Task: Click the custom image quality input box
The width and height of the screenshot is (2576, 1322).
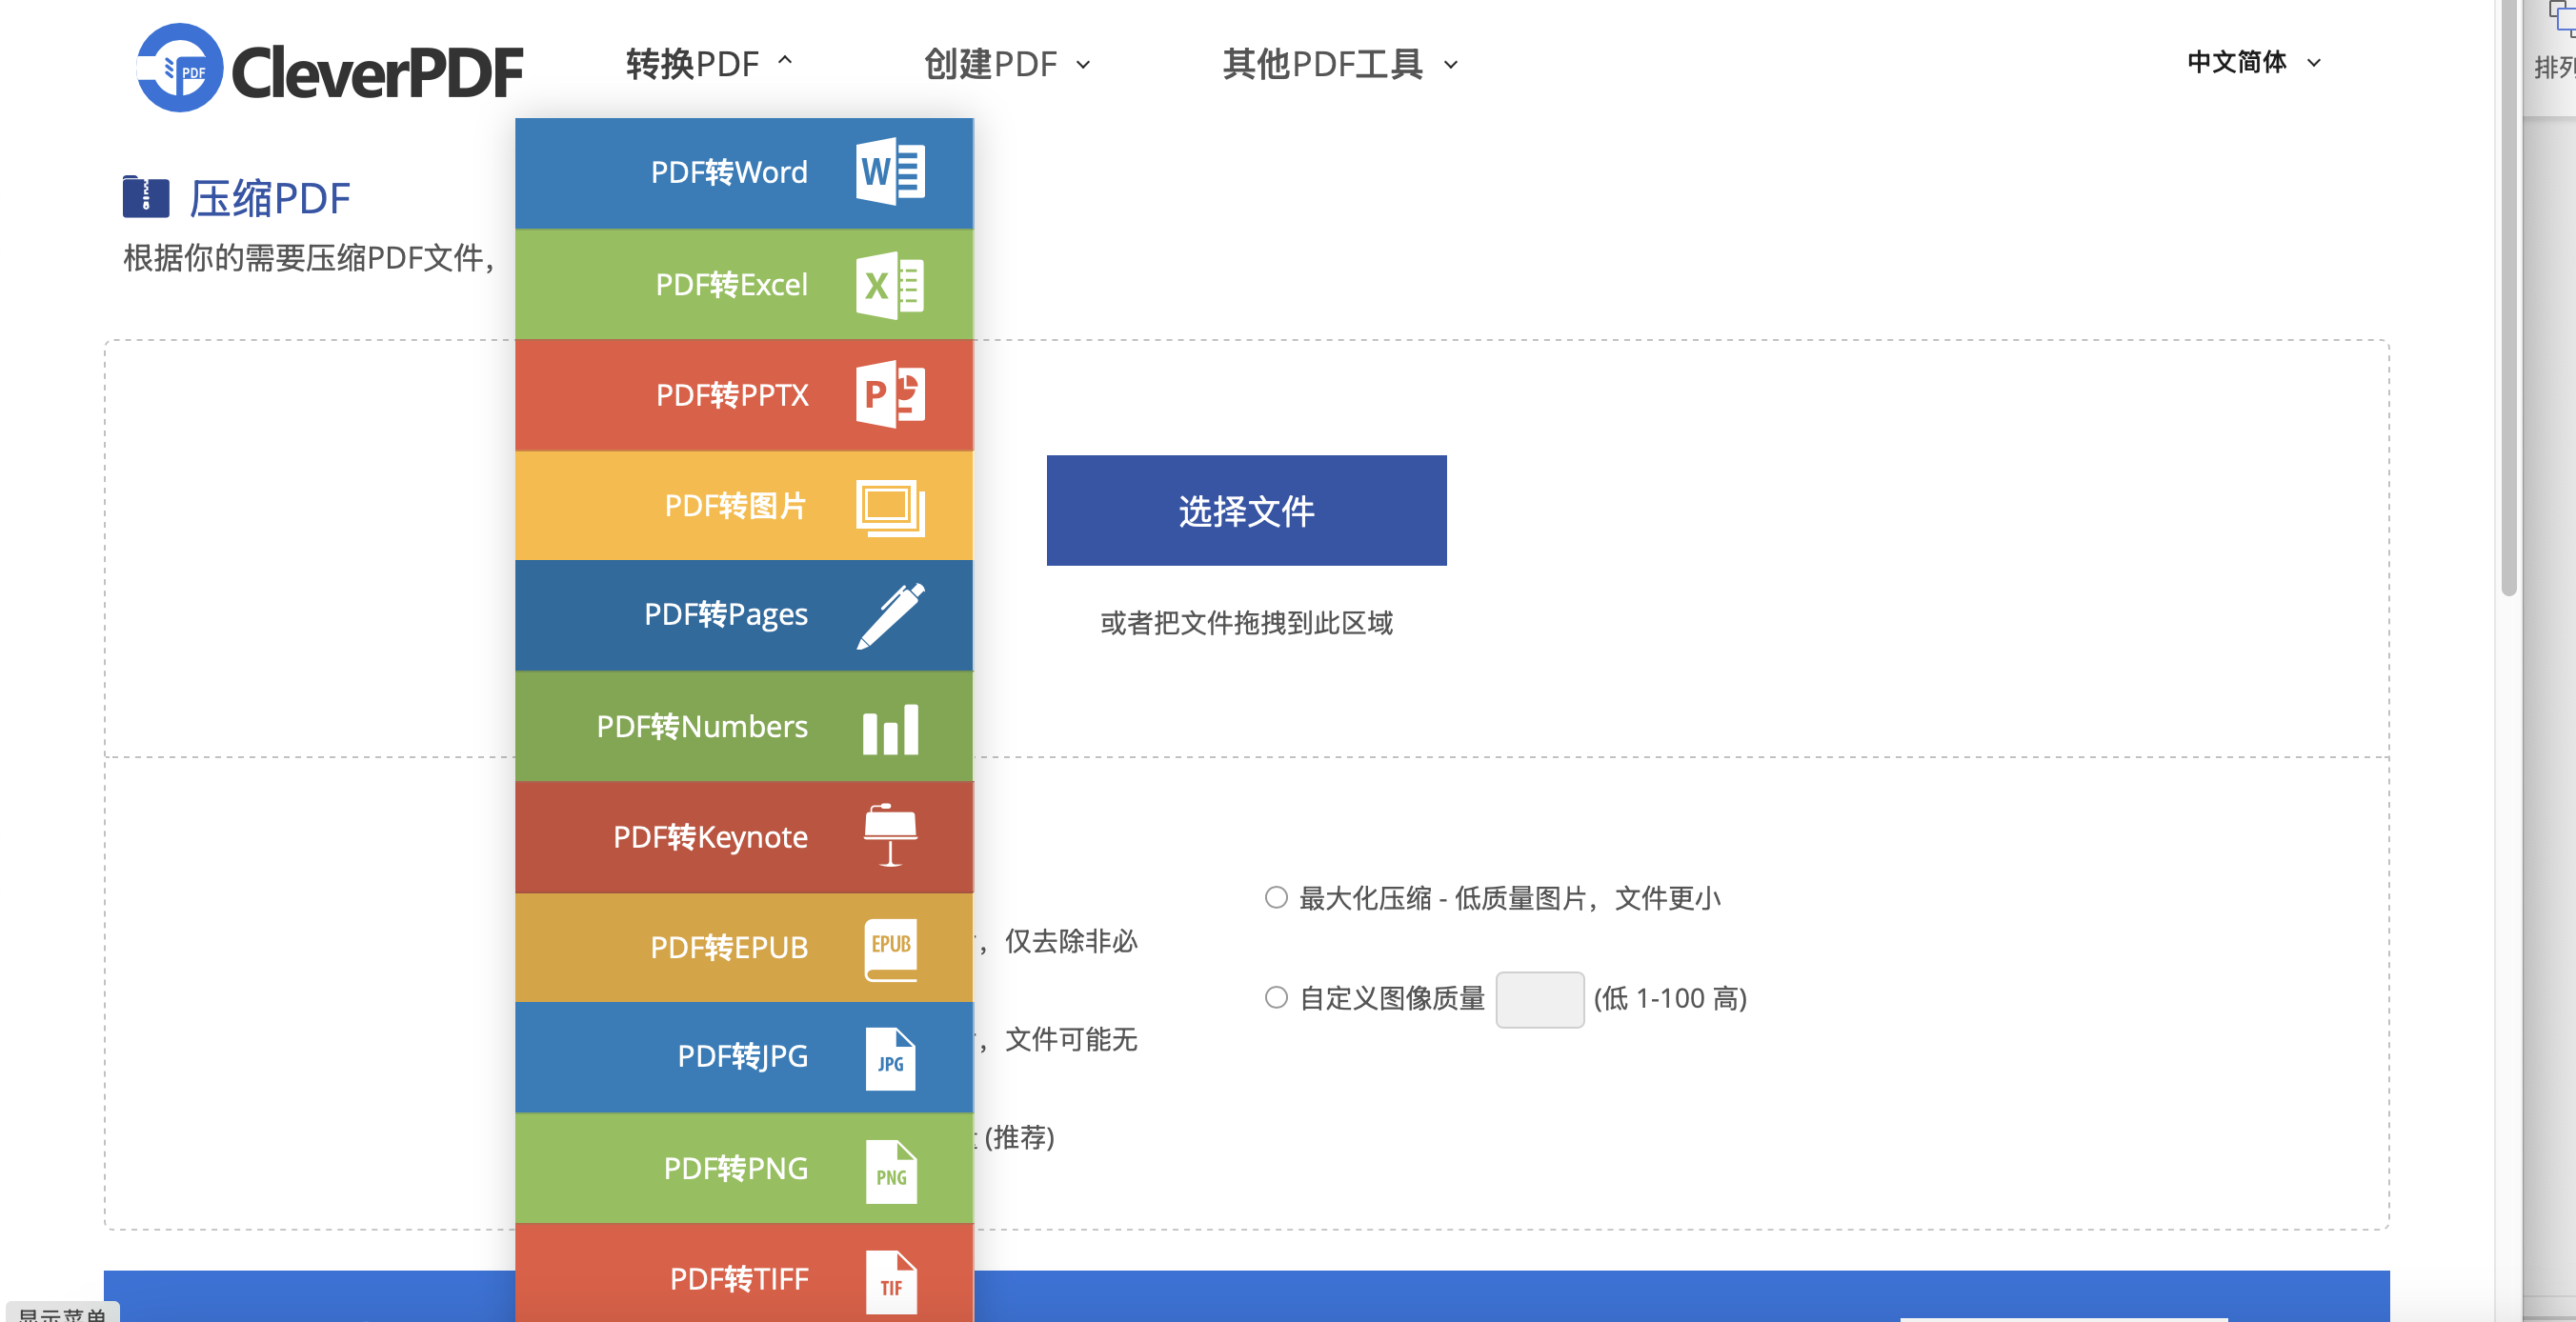Action: [x=1539, y=999]
